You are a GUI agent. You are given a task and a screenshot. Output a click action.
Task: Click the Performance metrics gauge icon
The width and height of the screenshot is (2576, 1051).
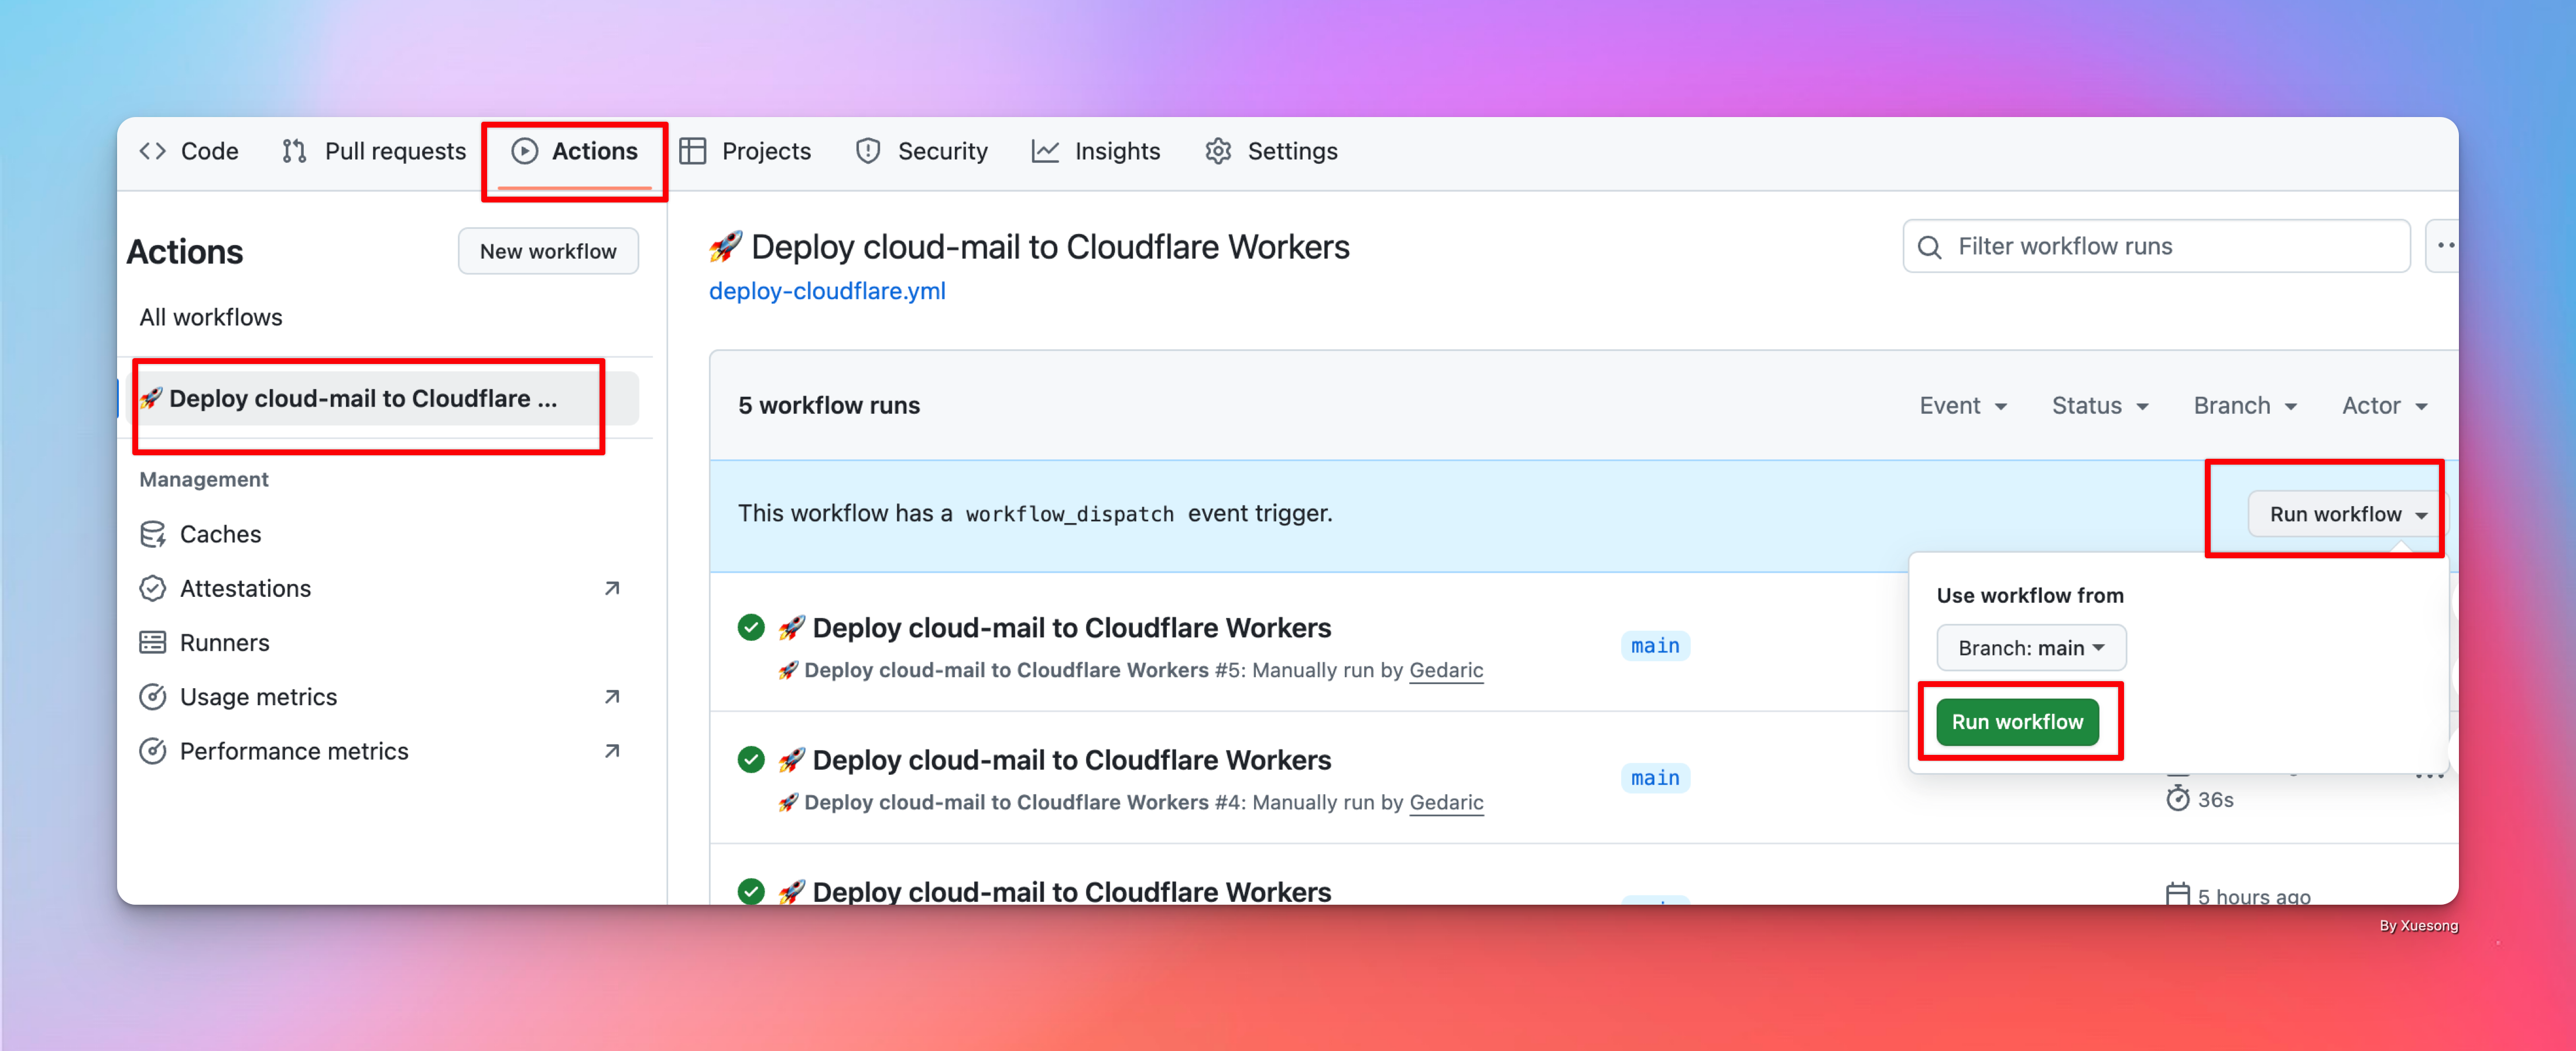[153, 750]
